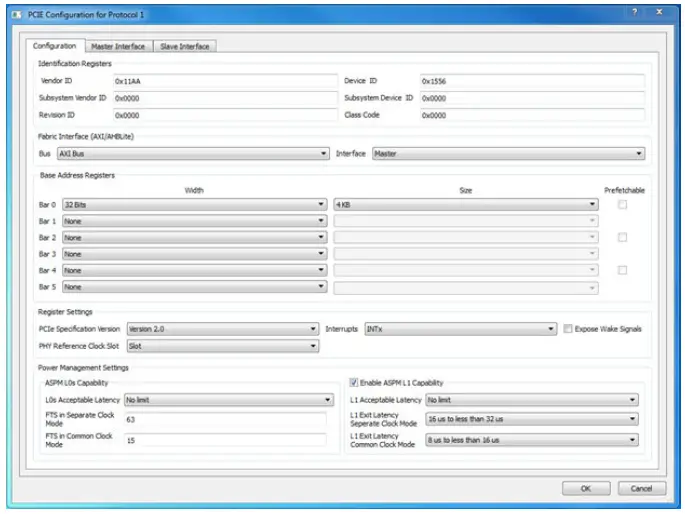Screen dimensions: 685x514
Task: Open the Bar 5 width dropdown
Action: pyautogui.click(x=194, y=287)
